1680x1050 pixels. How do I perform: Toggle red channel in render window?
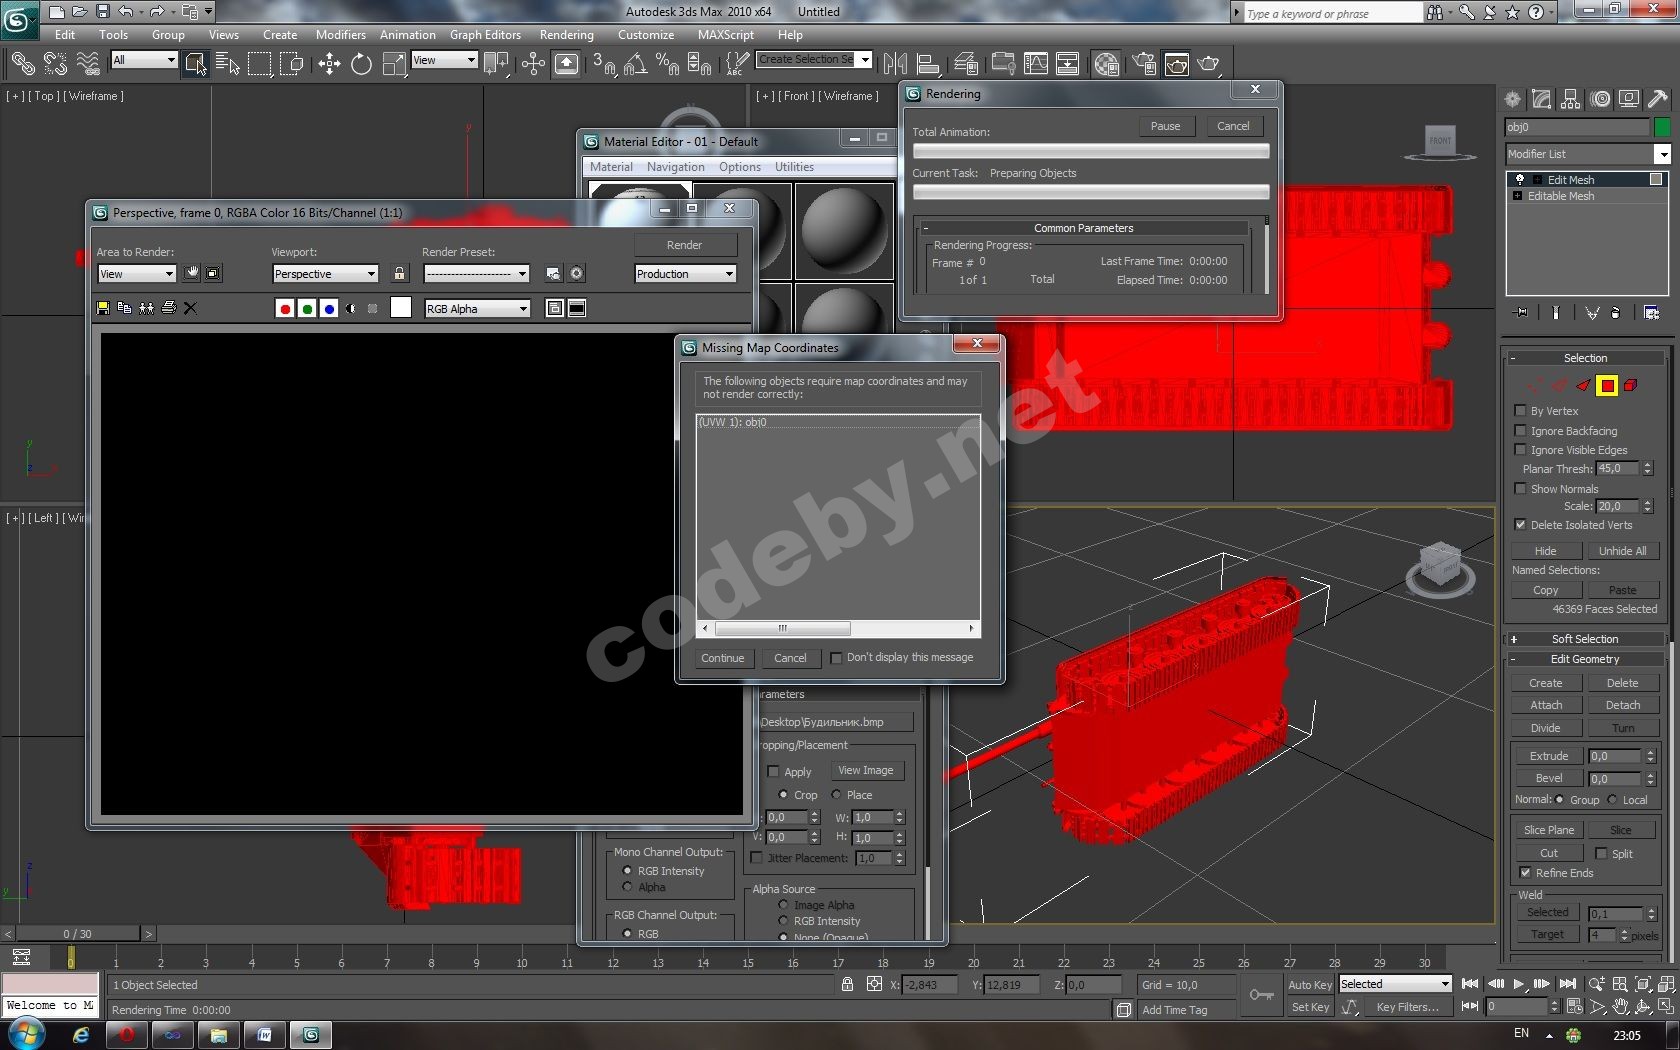(x=285, y=309)
